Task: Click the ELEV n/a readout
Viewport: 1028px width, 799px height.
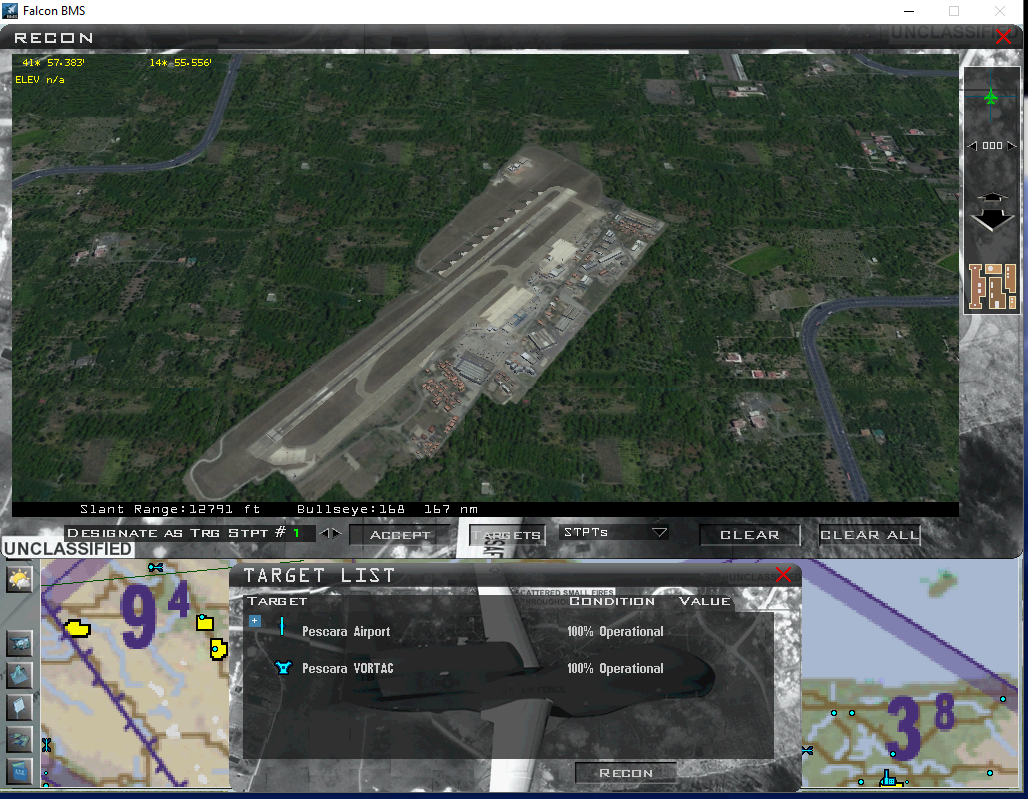Action: pyautogui.click(x=40, y=79)
